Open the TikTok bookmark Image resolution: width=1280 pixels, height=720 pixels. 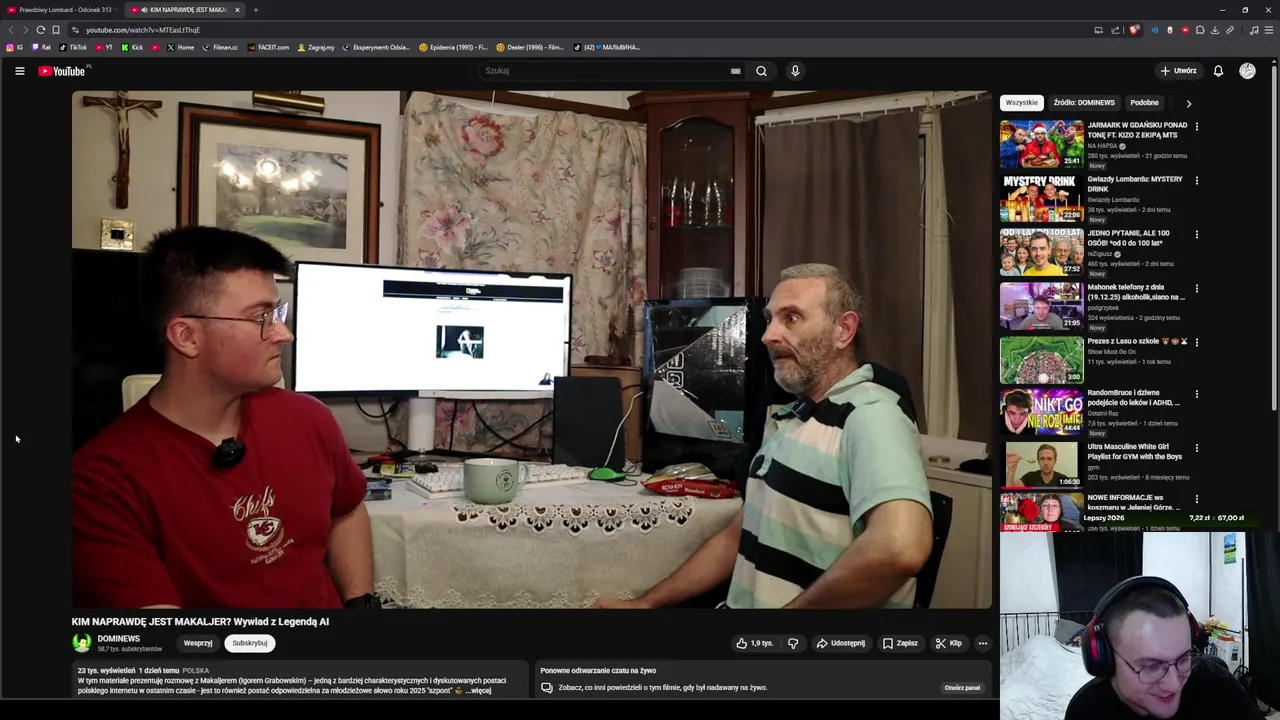tap(74, 47)
